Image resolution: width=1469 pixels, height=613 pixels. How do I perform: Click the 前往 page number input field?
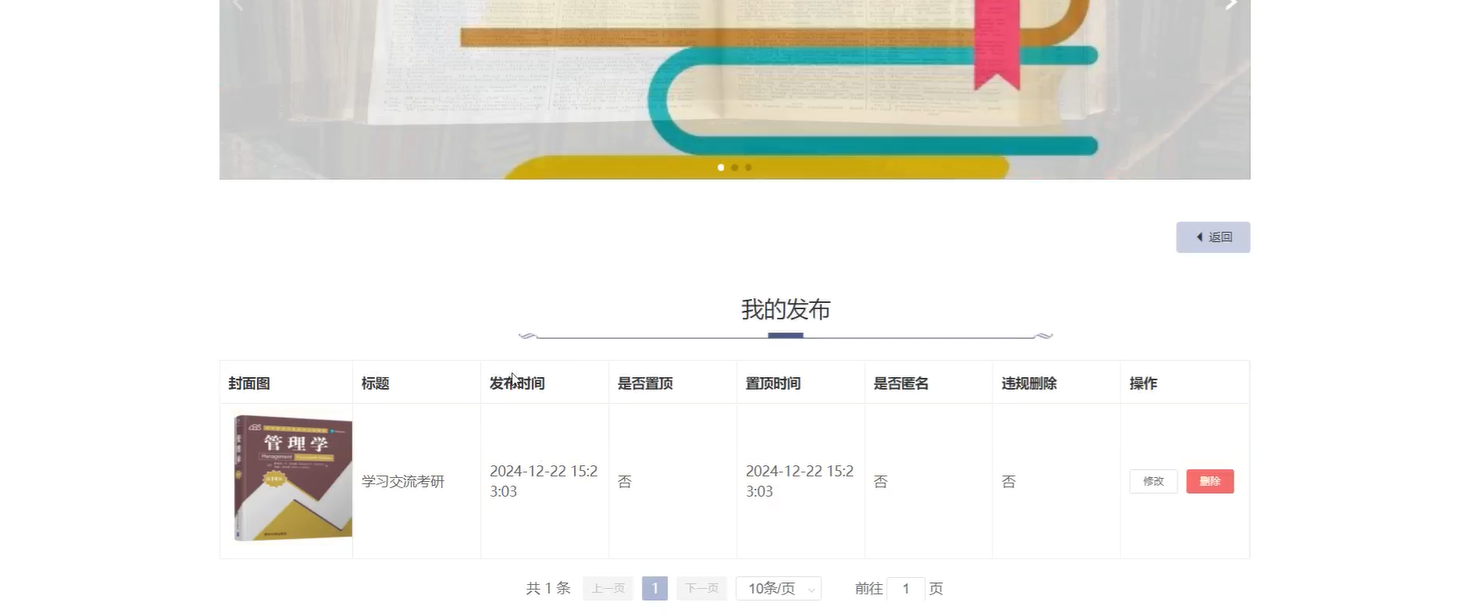904,587
